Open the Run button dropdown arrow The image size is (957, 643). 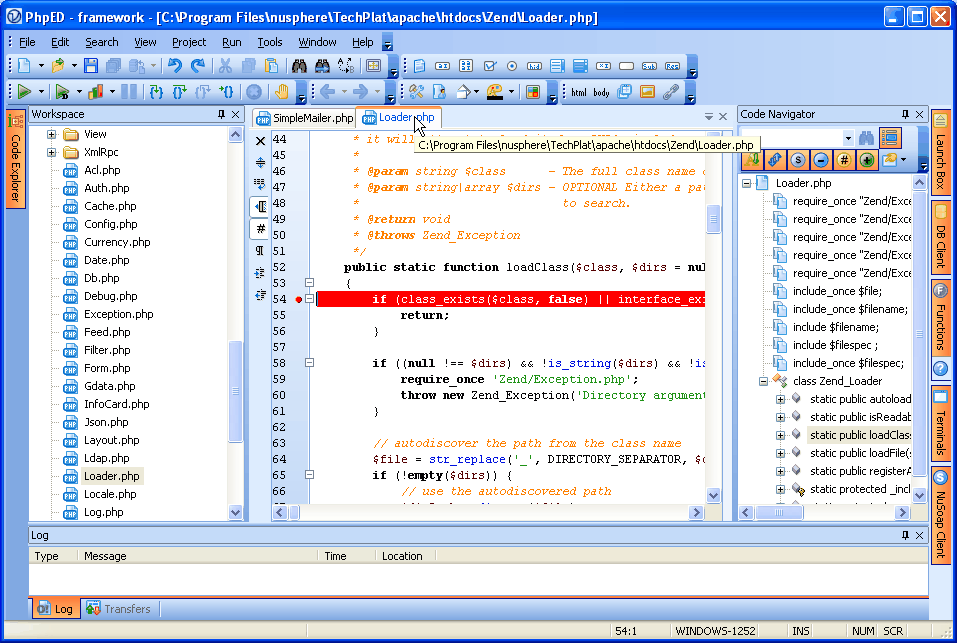pyautogui.click(x=41, y=92)
